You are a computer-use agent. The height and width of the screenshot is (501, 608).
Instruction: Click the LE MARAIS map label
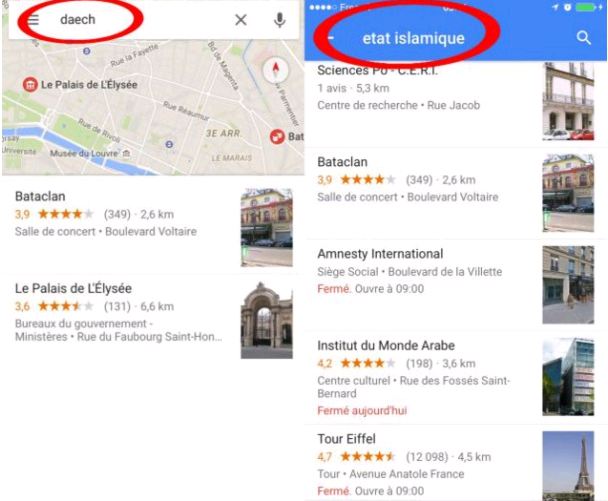tap(232, 158)
